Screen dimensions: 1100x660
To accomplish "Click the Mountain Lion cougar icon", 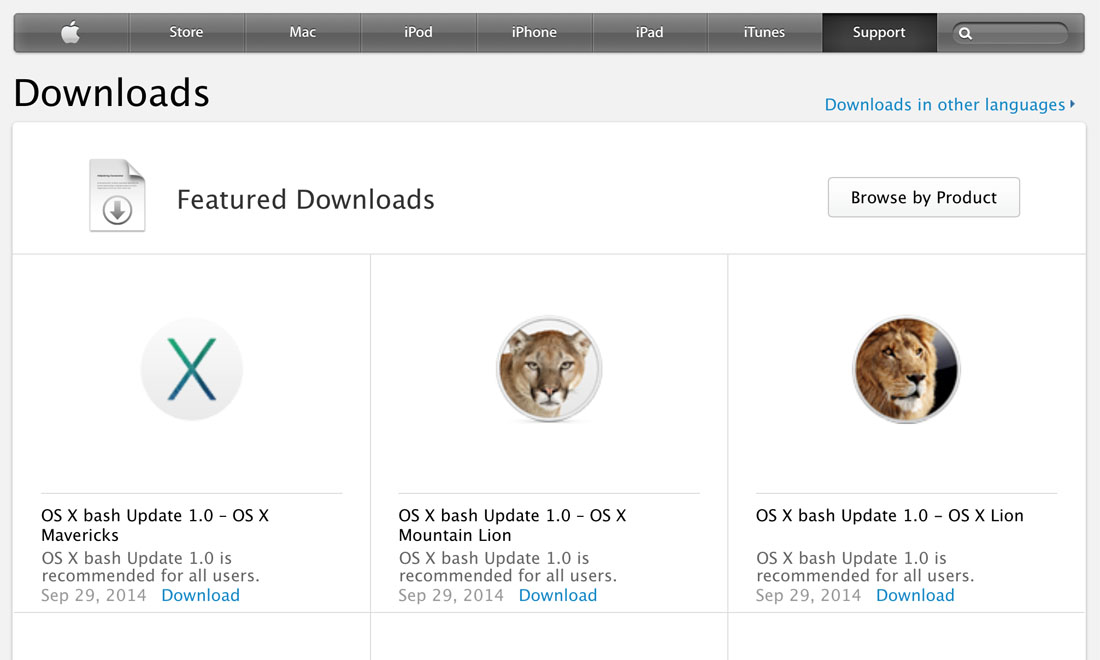I will 548,368.
